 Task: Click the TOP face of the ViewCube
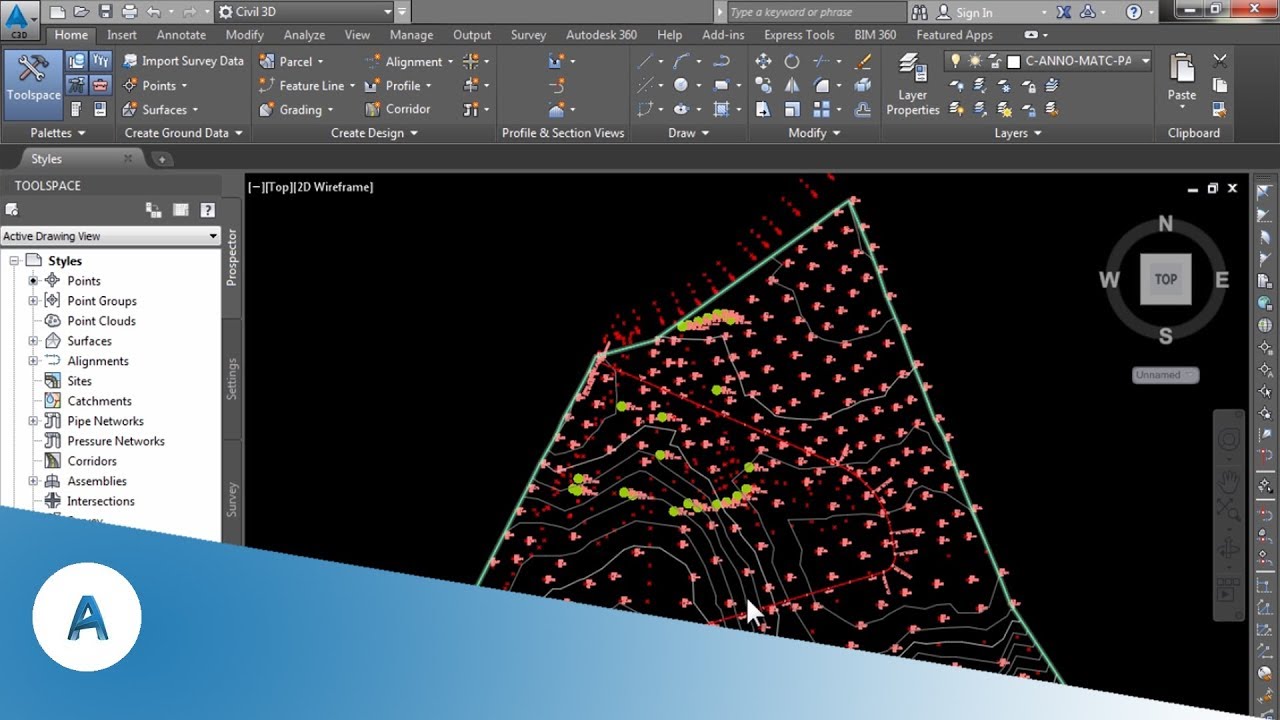[x=1165, y=279]
